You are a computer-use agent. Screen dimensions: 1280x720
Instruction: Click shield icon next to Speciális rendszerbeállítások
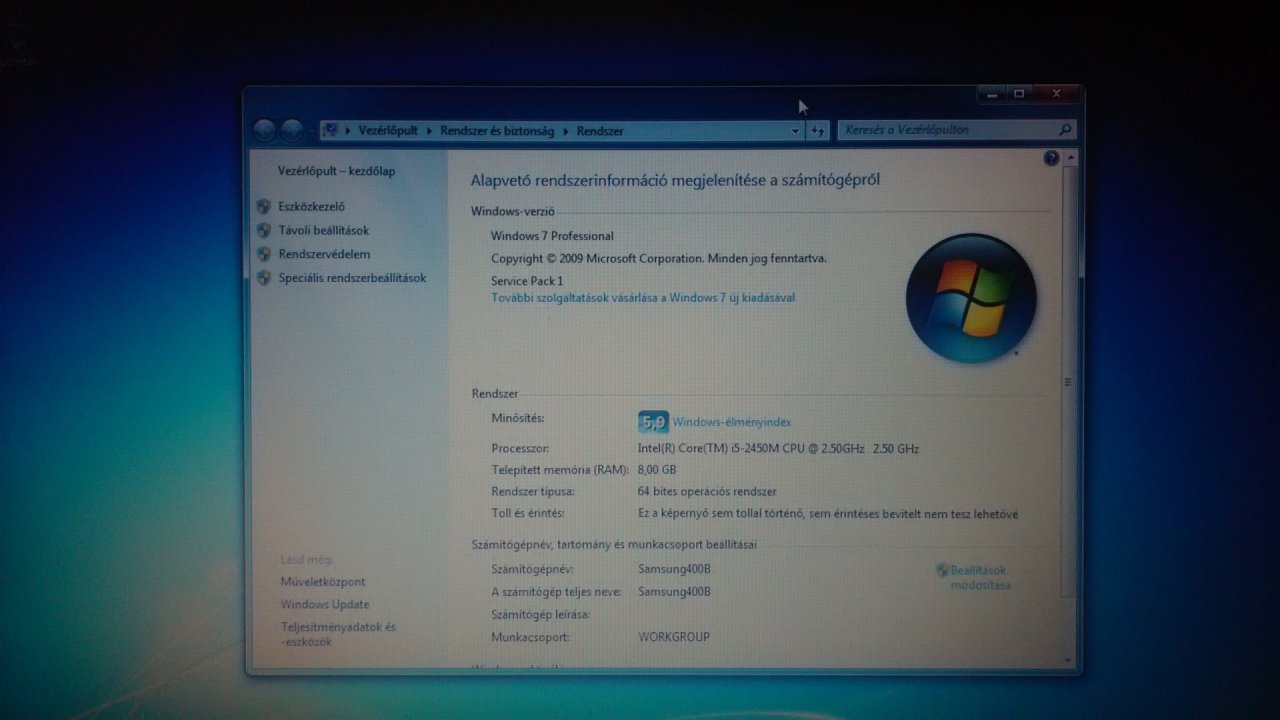(263, 278)
